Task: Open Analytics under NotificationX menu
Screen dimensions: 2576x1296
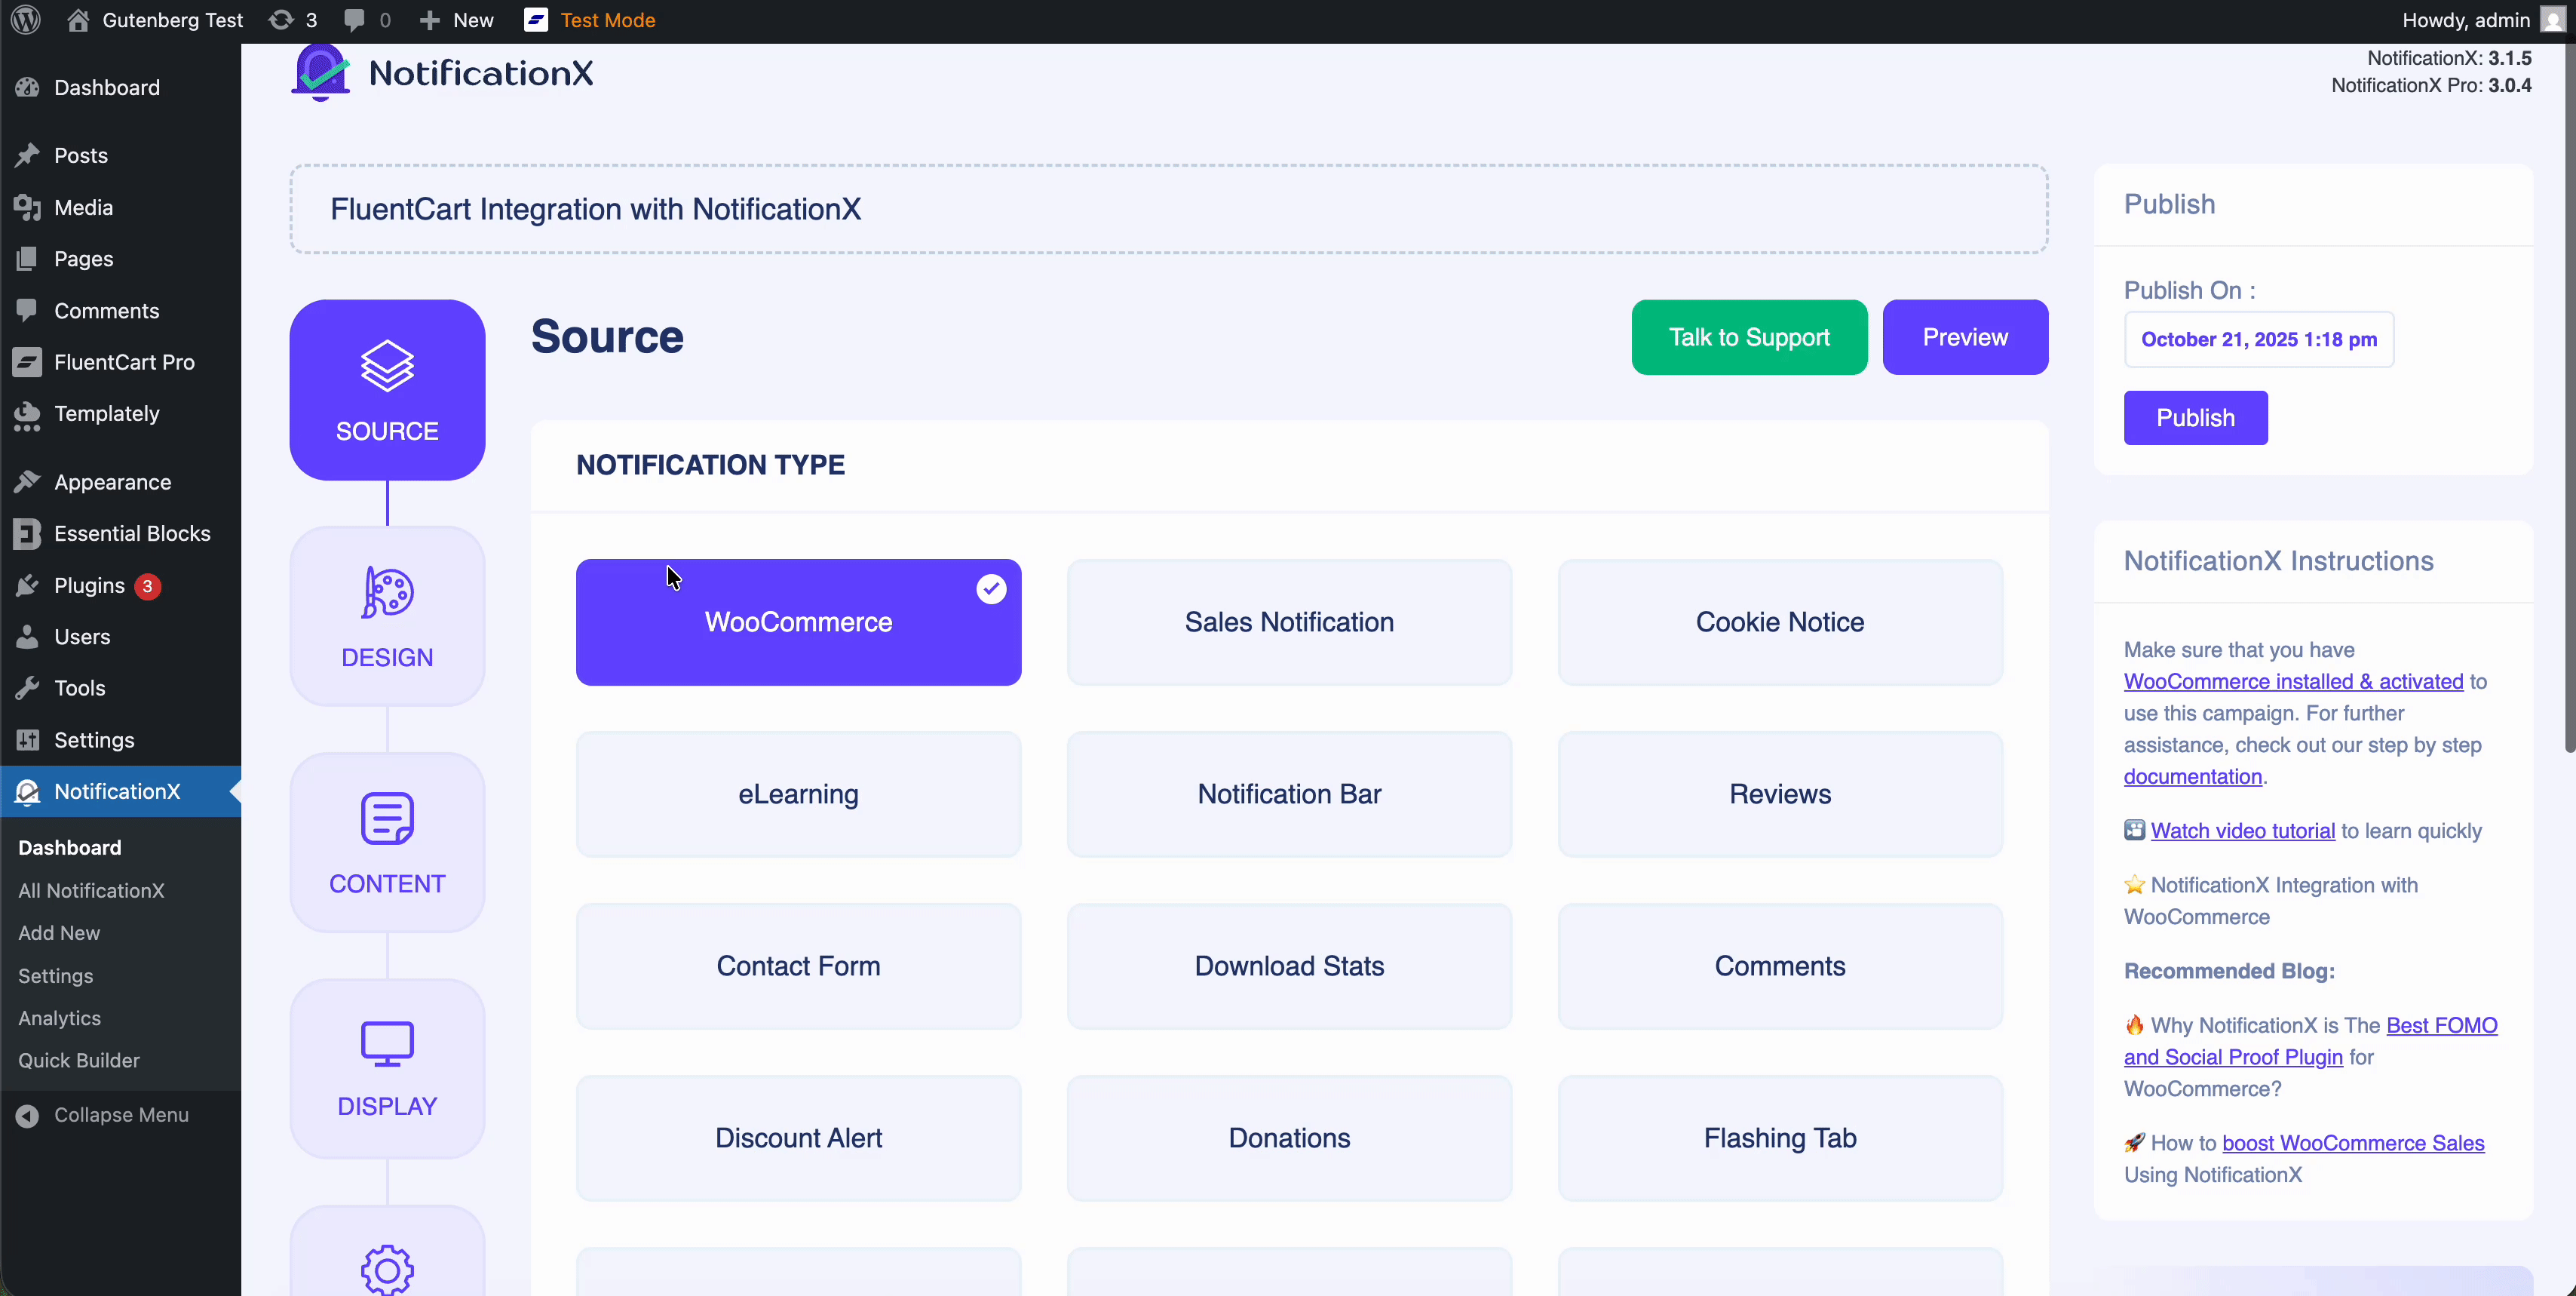Action: click(59, 1018)
